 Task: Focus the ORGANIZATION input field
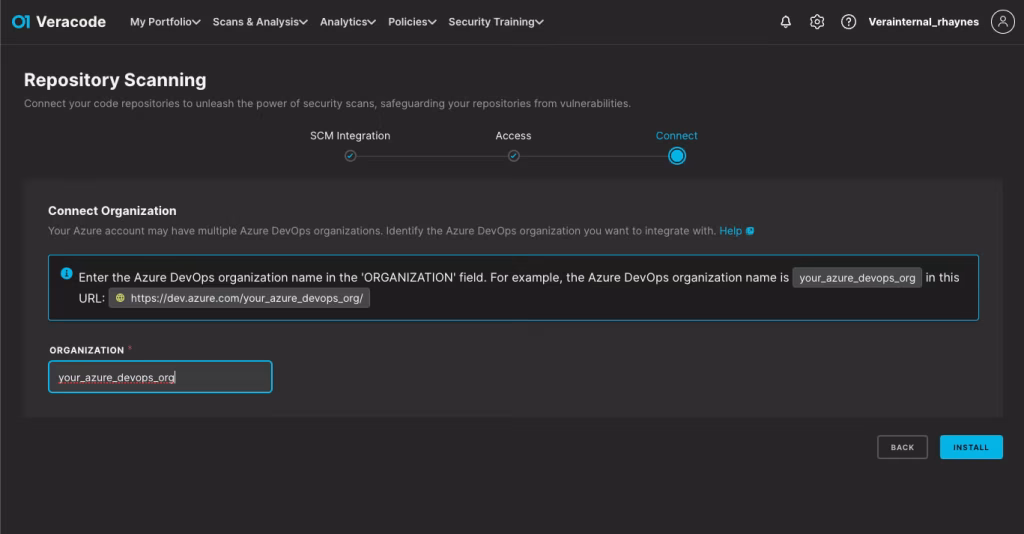tap(160, 377)
